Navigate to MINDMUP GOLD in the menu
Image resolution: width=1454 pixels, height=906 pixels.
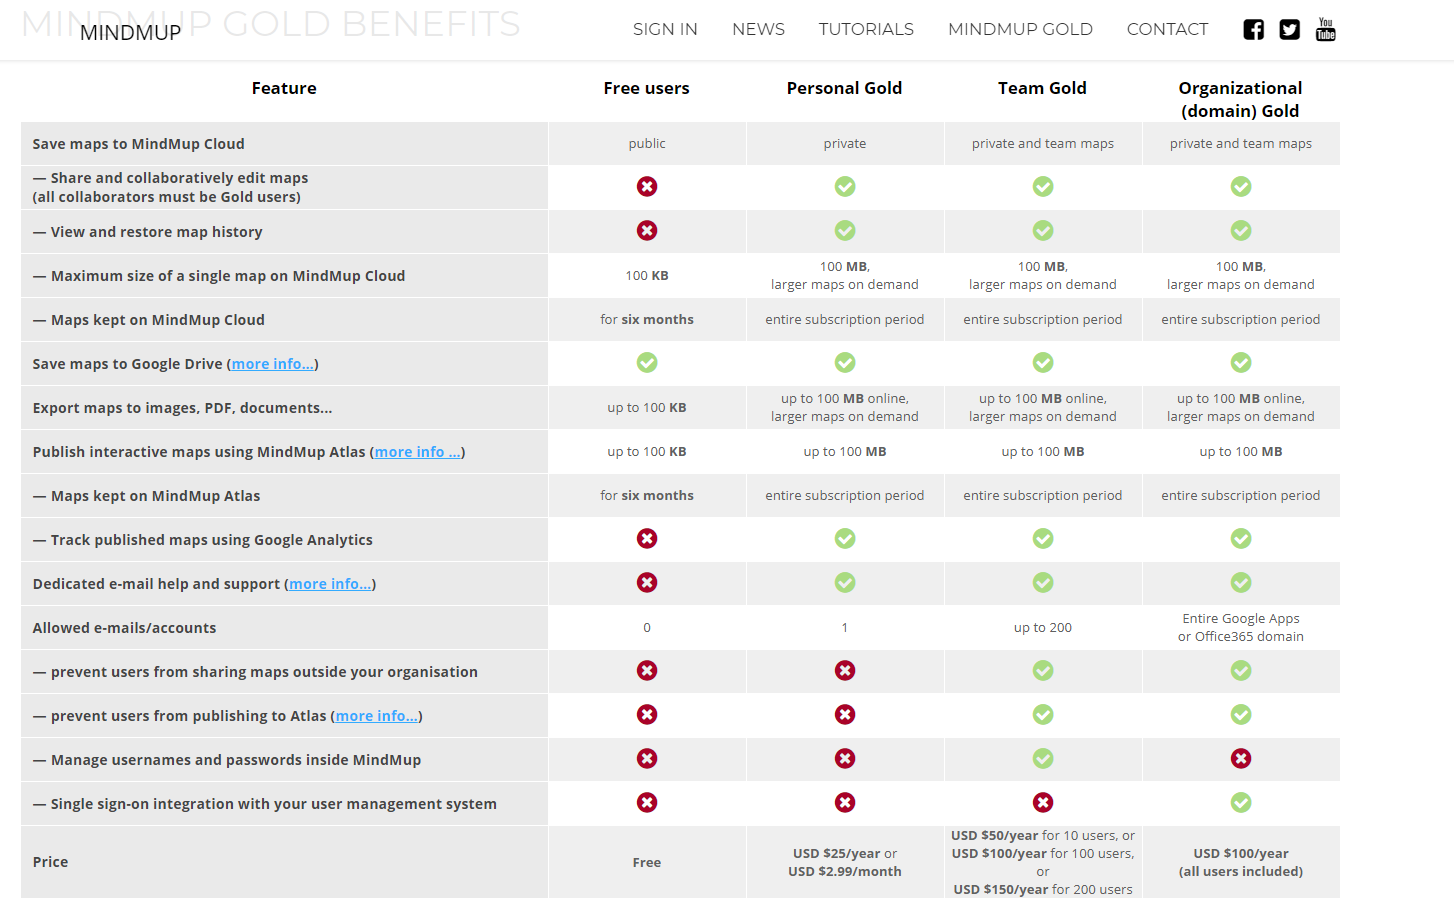1020,30
